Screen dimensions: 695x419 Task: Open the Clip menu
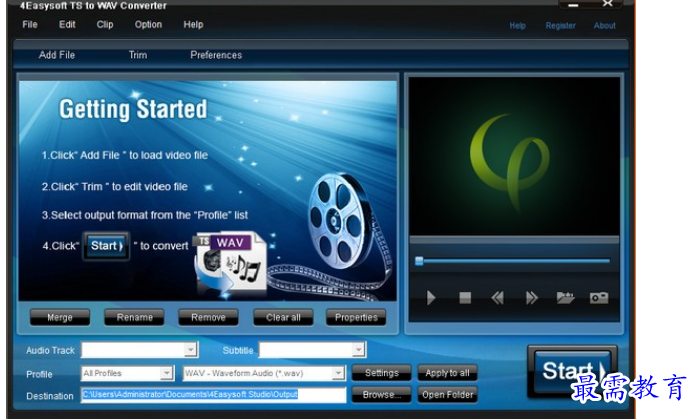(105, 24)
